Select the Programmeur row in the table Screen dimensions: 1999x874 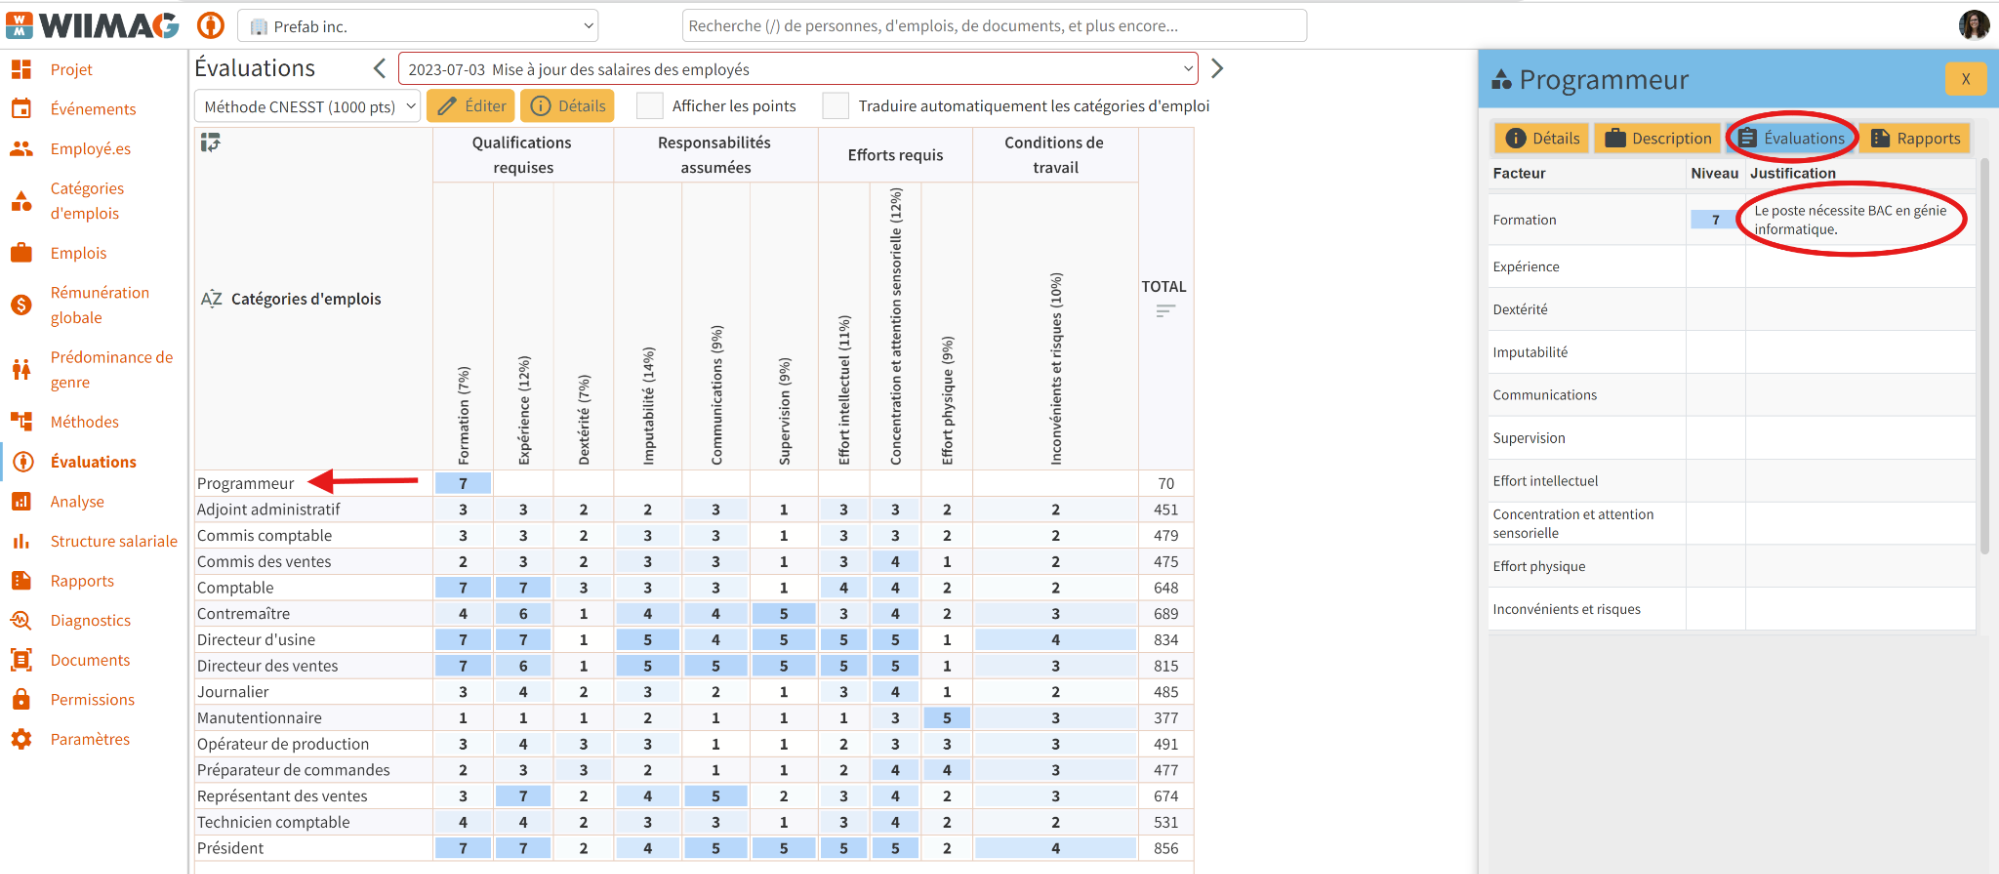(x=694, y=483)
